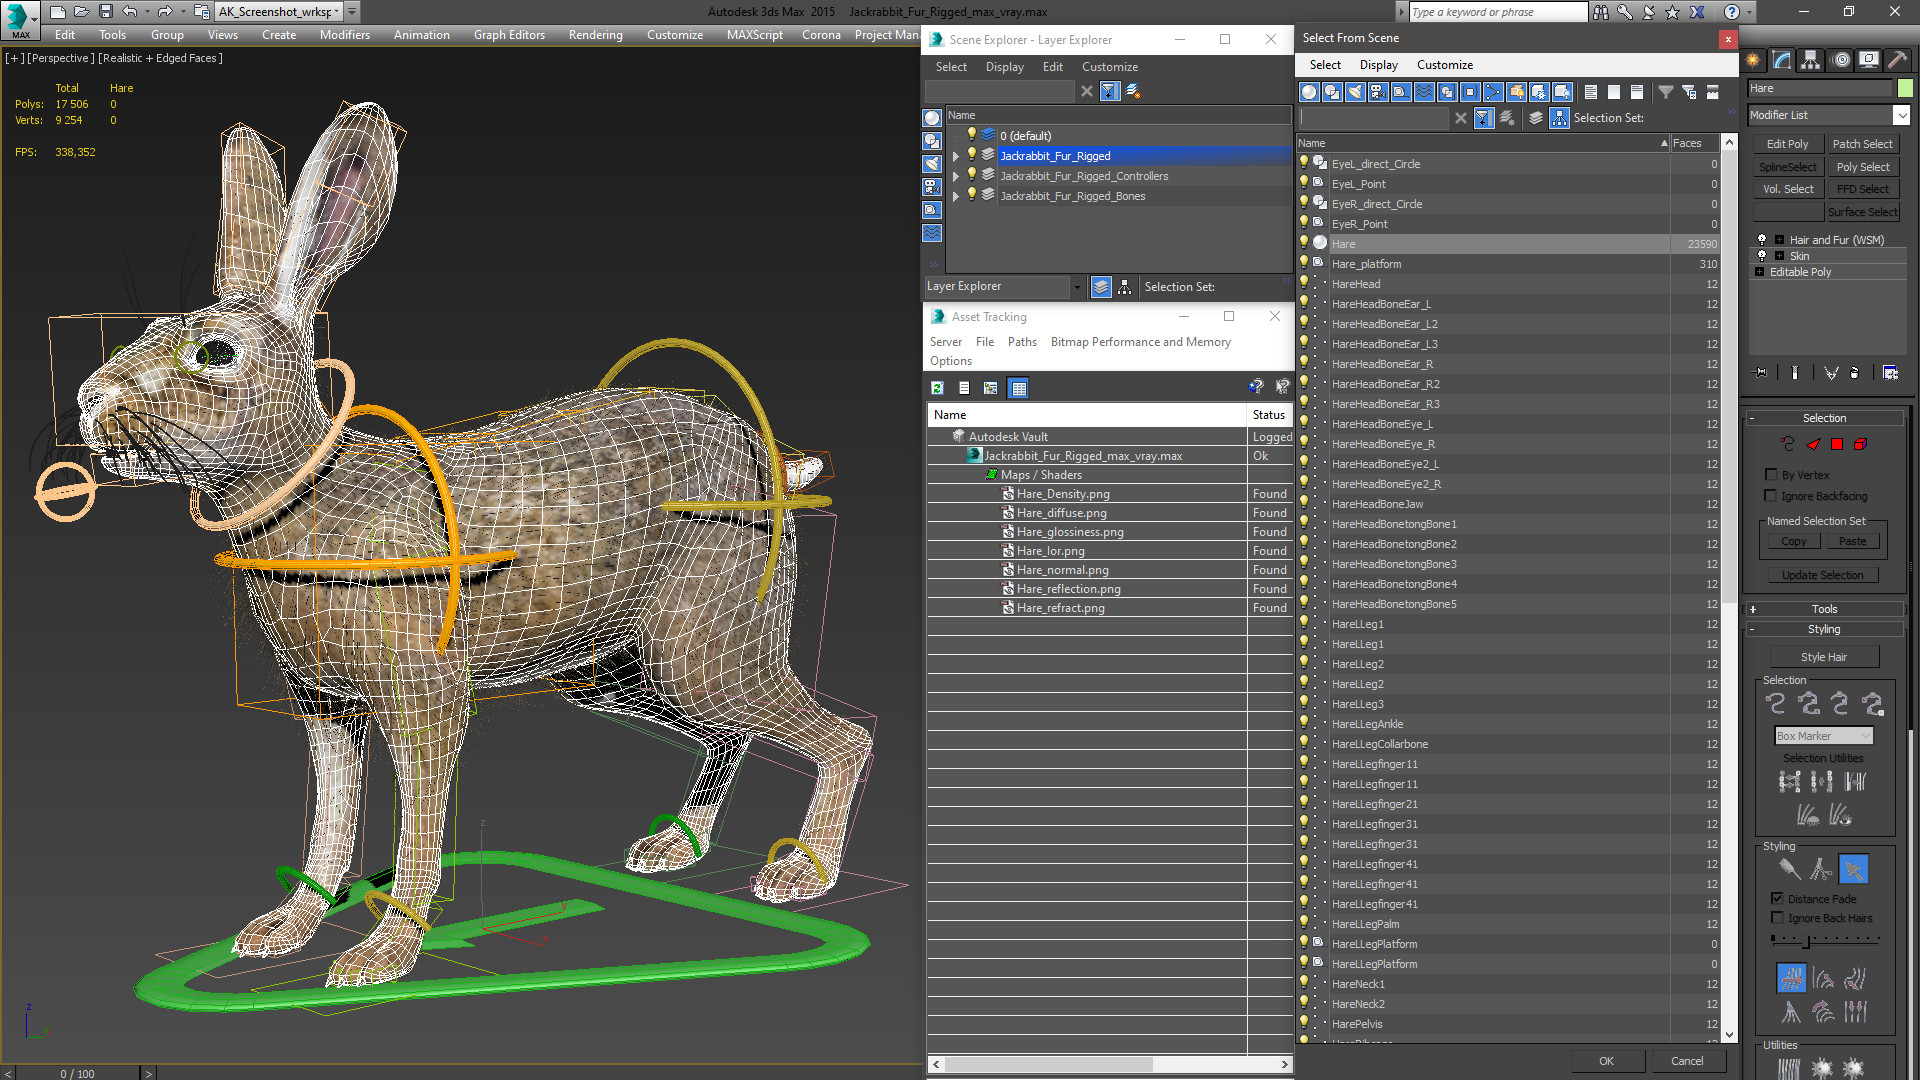The image size is (1920, 1080).
Task: Open Paths menu in Asset Tracking
Action: pos(1022,342)
